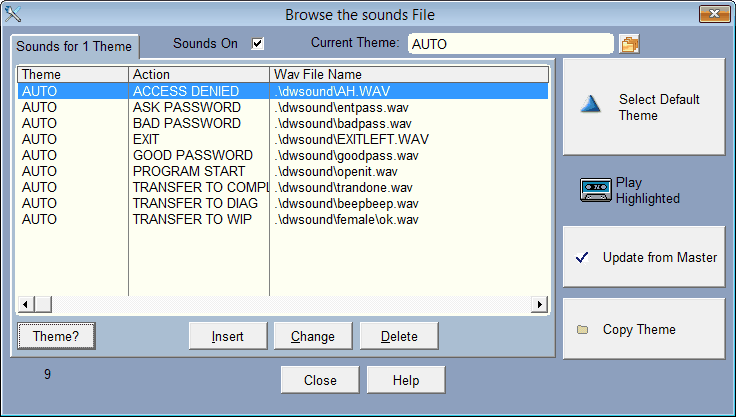This screenshot has height=417, width=736.
Task: Open Help with the Help button
Action: (406, 380)
